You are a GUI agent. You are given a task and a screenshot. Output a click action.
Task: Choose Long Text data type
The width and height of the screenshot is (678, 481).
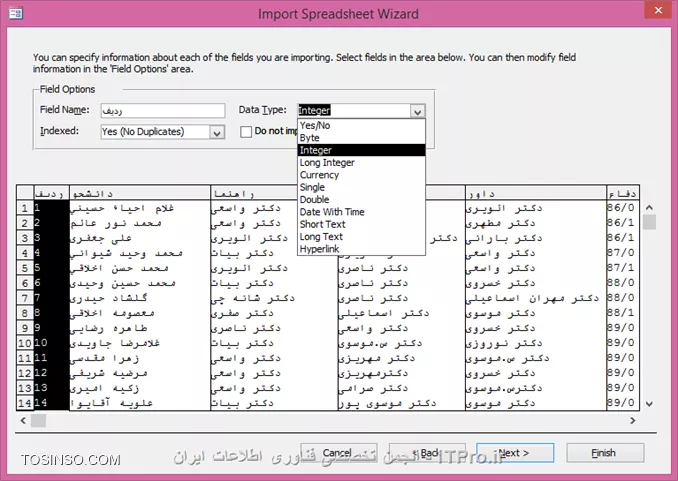click(361, 237)
